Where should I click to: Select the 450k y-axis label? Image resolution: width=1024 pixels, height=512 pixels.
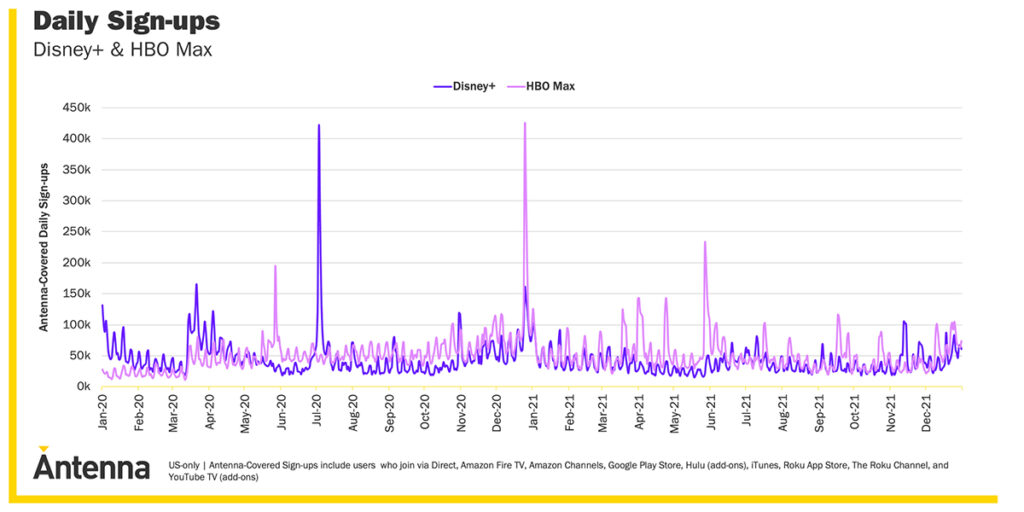pos(77,107)
